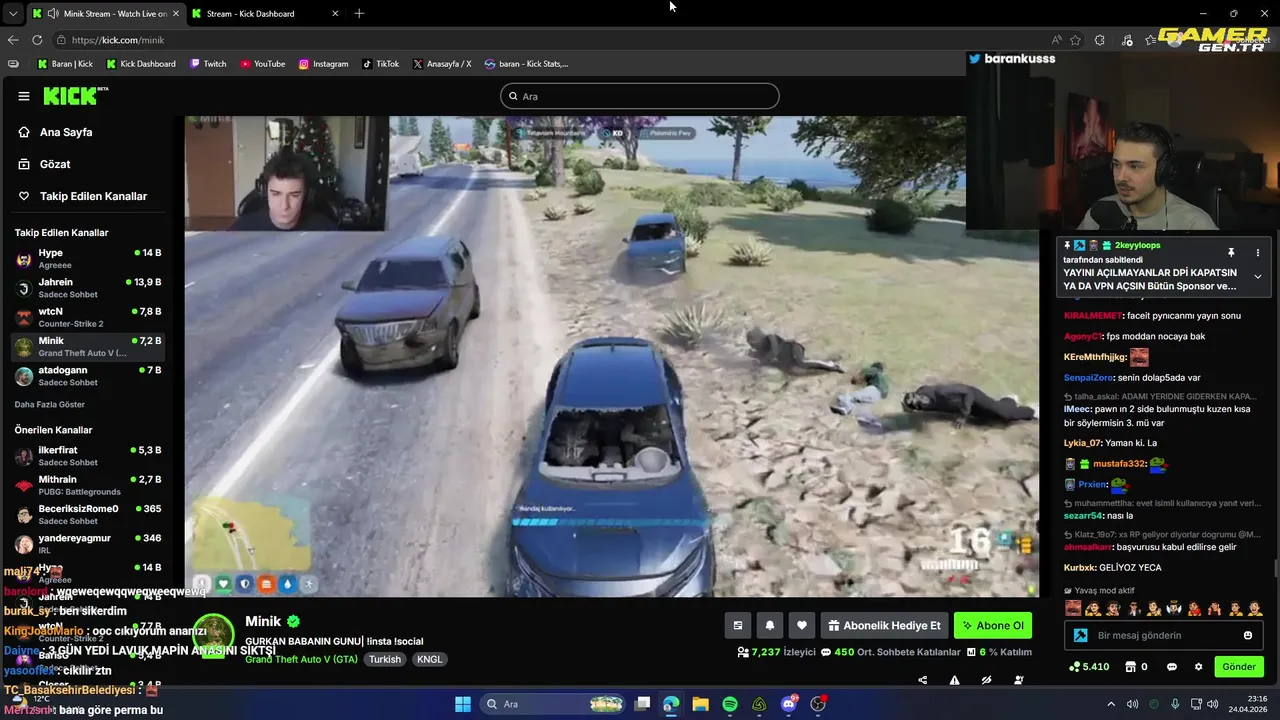Open the TikTok bookmark

pyautogui.click(x=380, y=64)
